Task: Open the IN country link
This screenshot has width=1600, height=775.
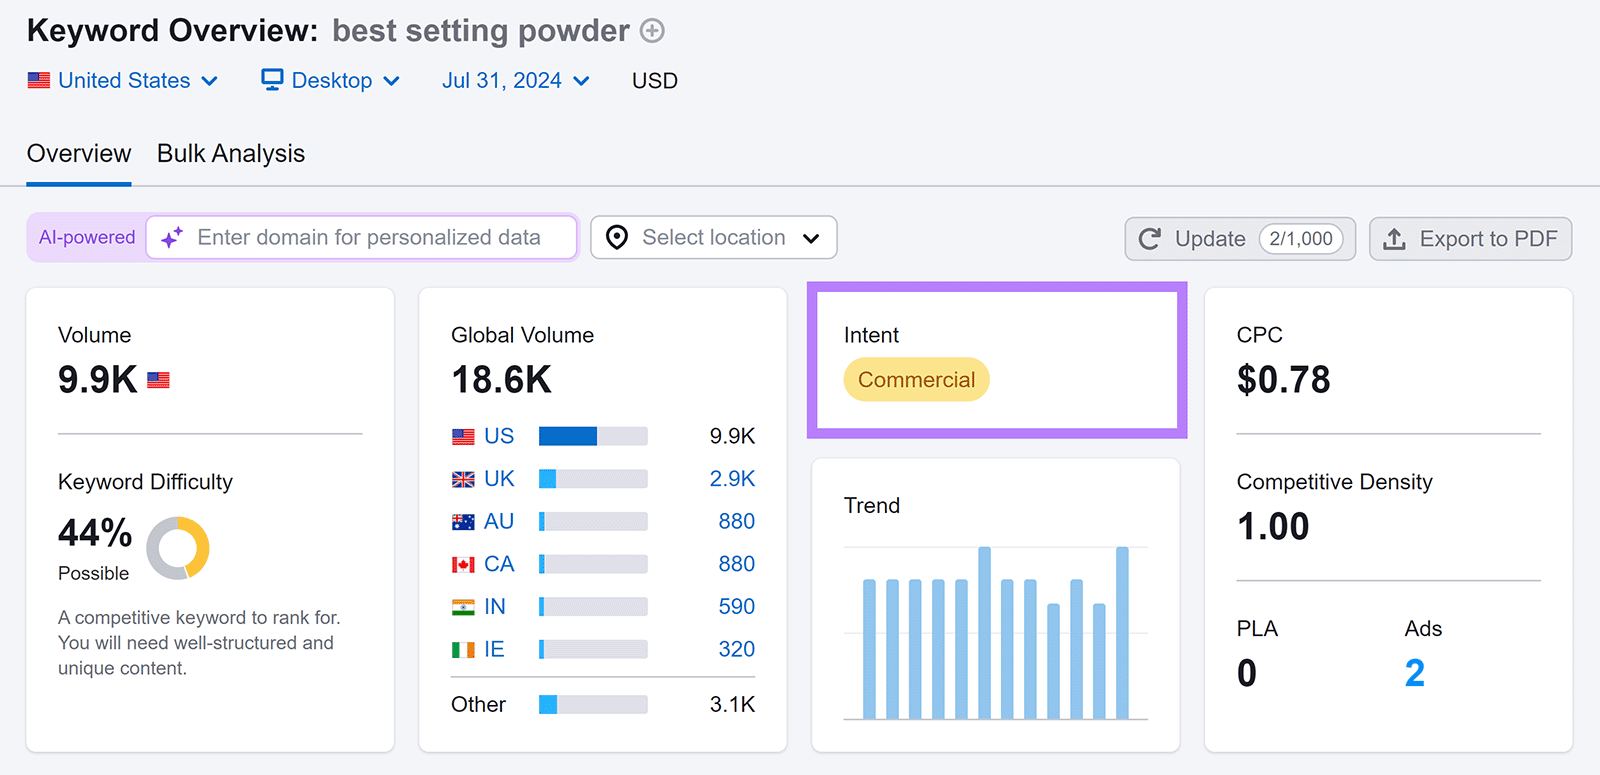Action: (x=495, y=606)
